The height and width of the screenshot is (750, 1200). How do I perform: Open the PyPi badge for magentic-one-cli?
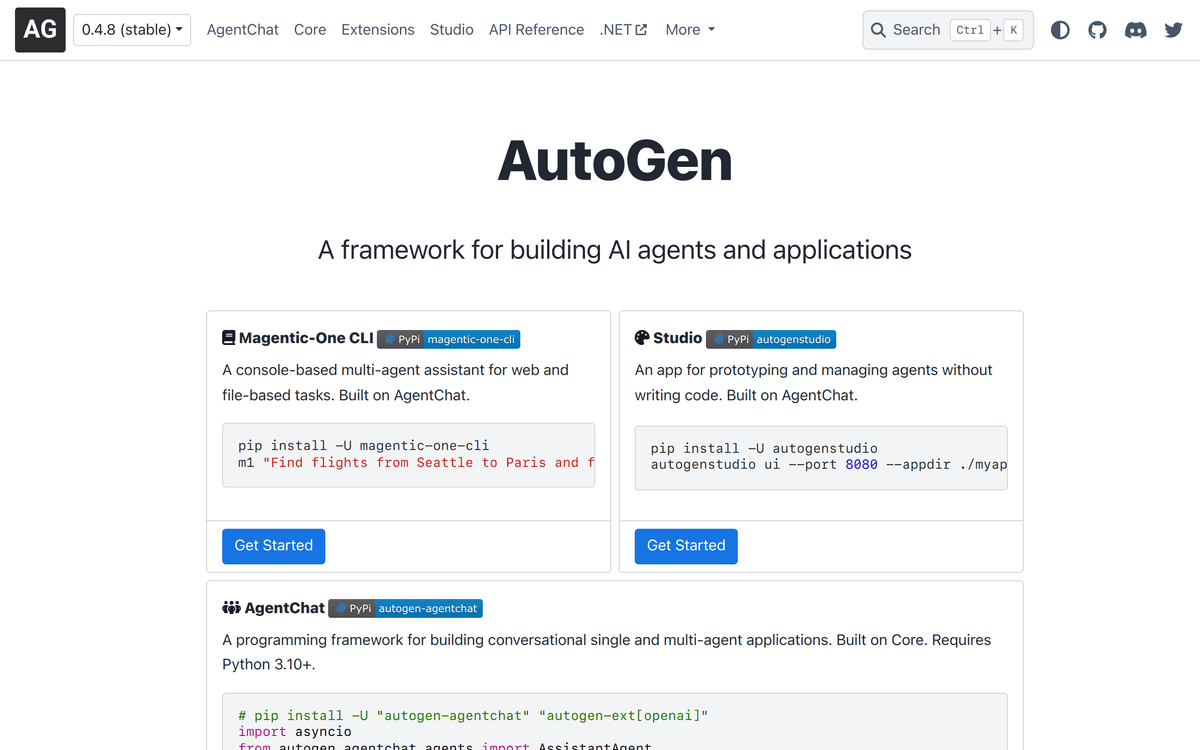448,339
